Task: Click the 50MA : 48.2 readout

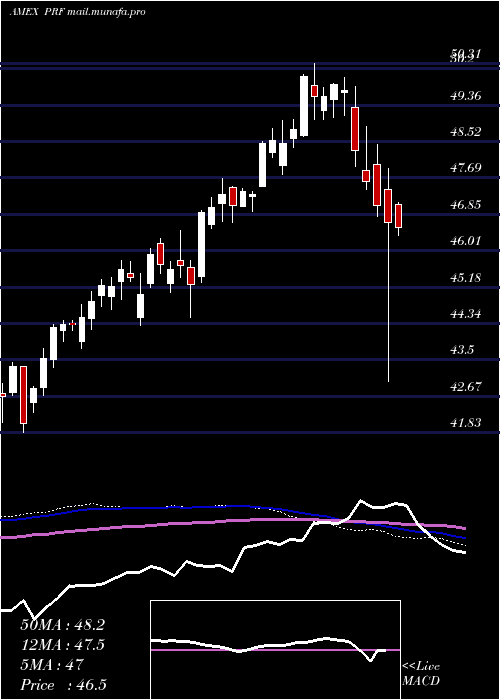Action: pyautogui.click(x=62, y=625)
